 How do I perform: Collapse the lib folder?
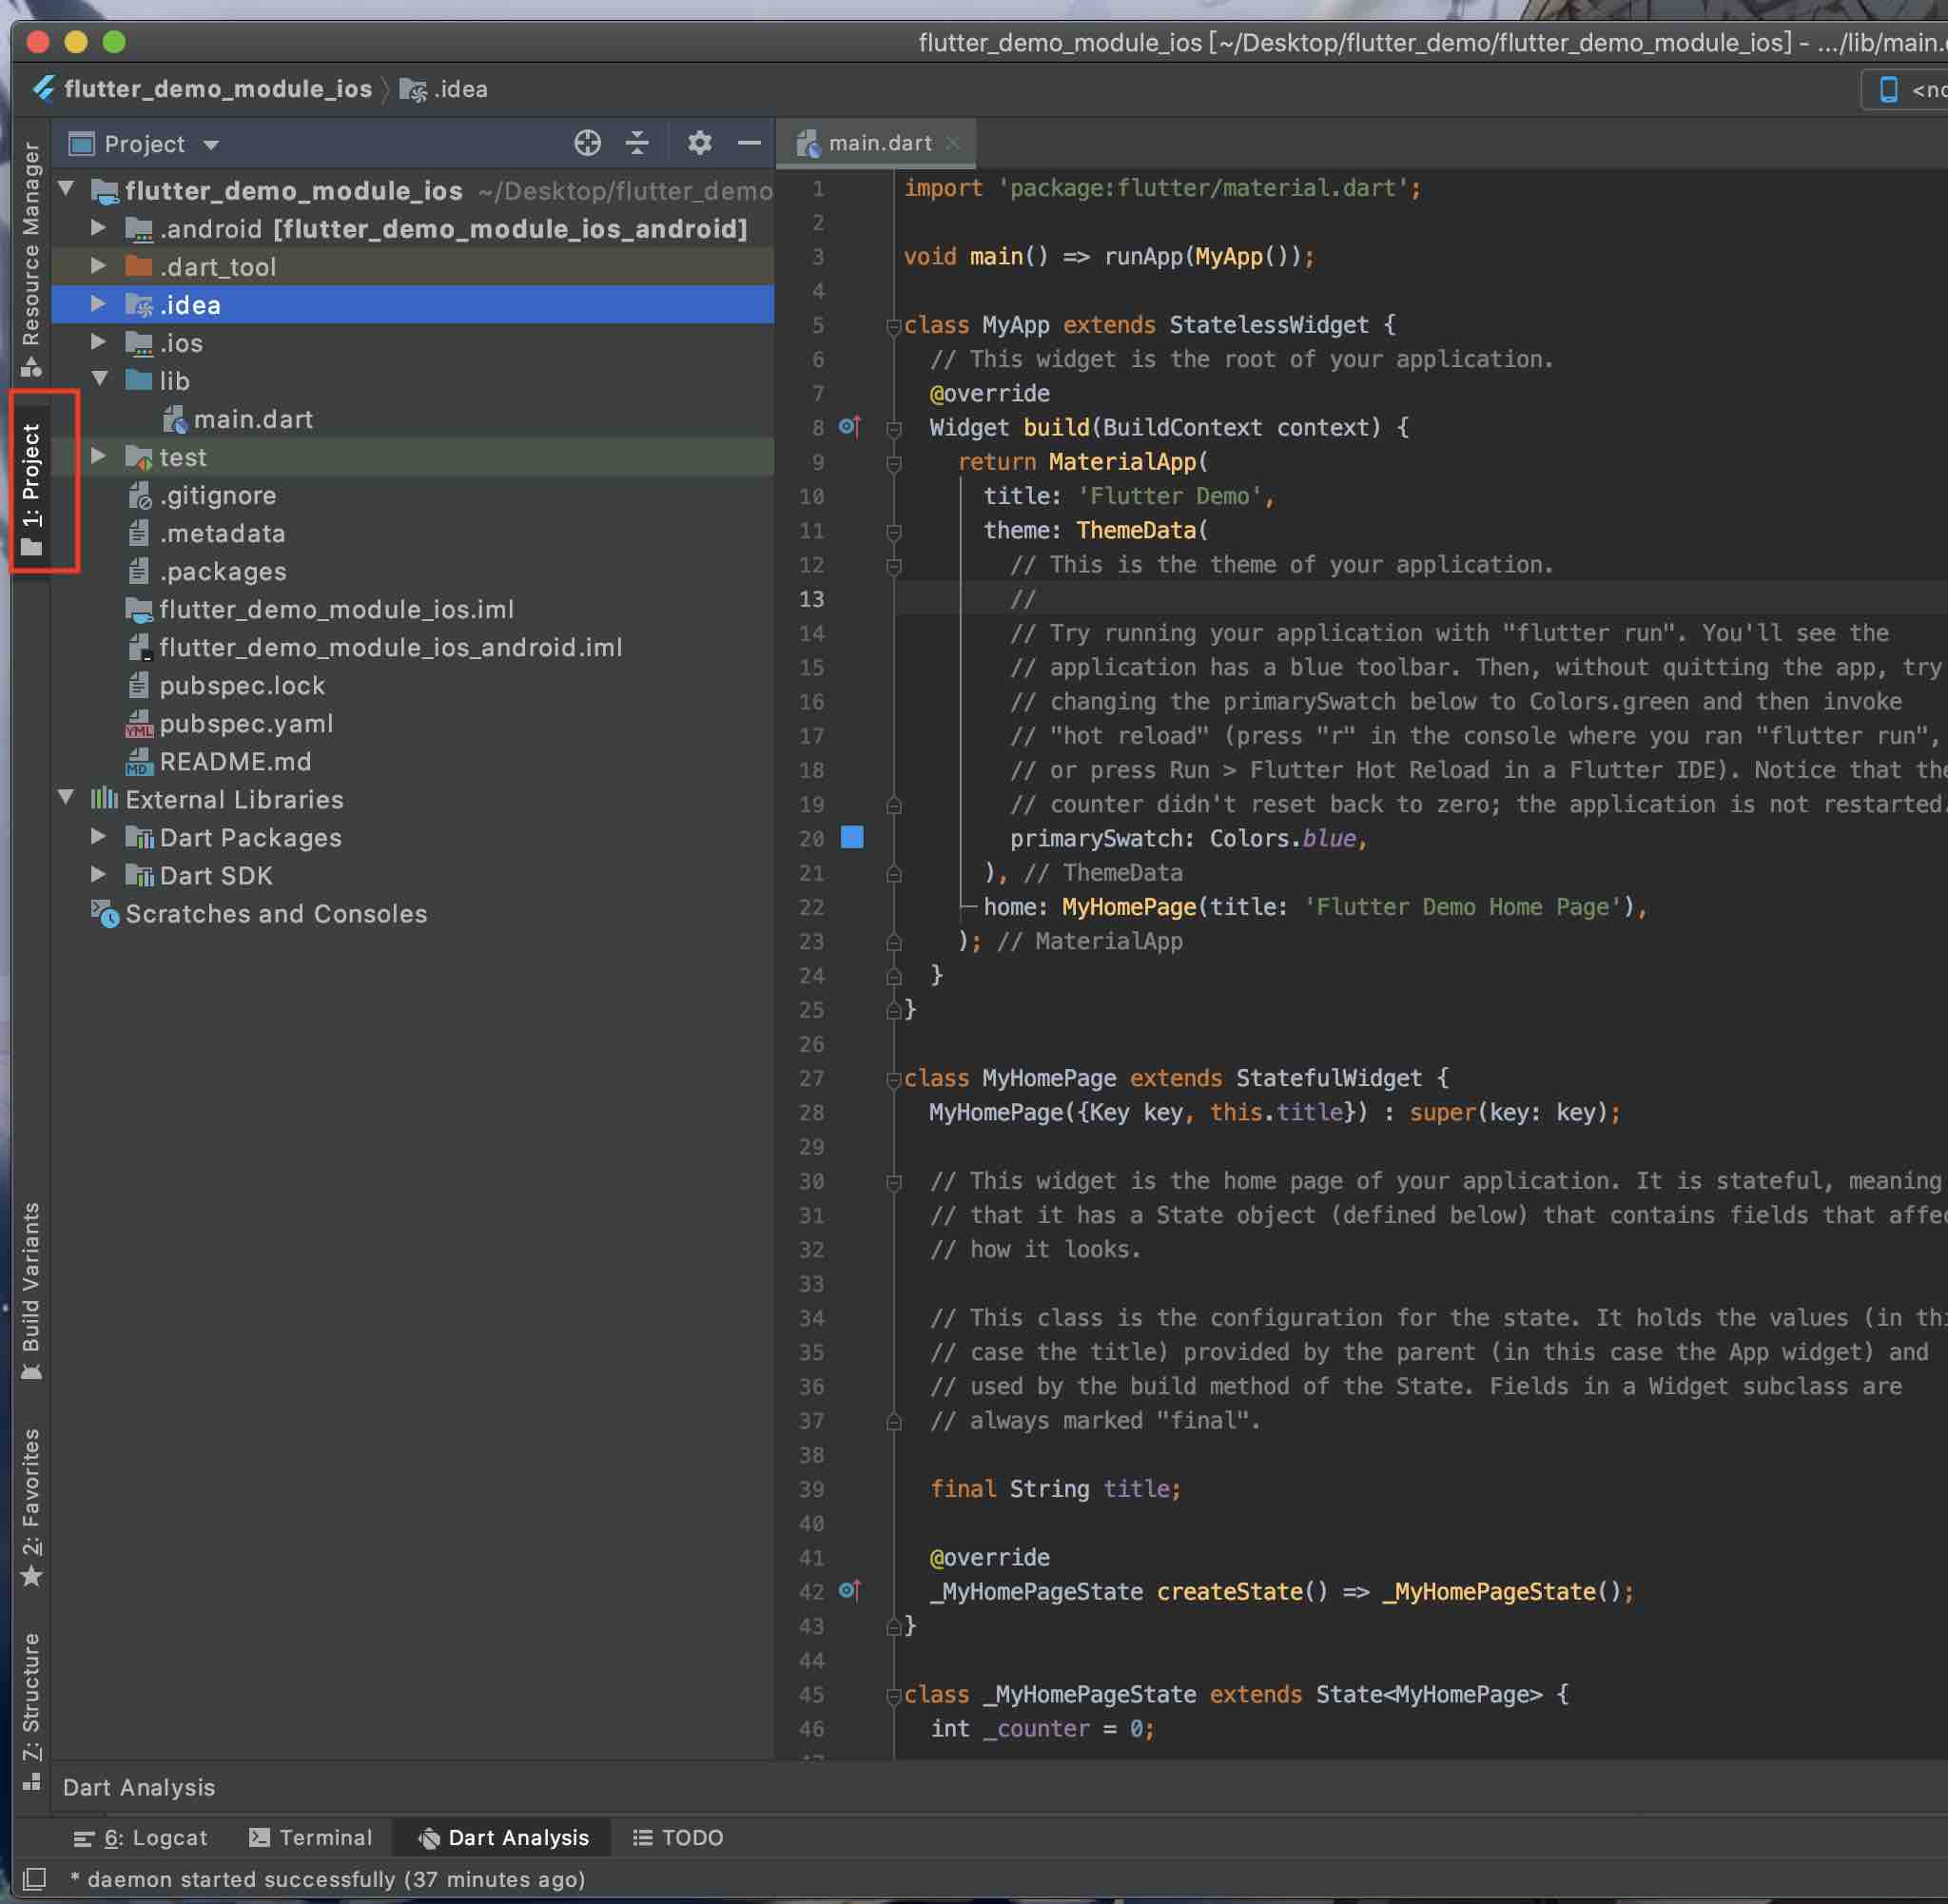(100, 380)
